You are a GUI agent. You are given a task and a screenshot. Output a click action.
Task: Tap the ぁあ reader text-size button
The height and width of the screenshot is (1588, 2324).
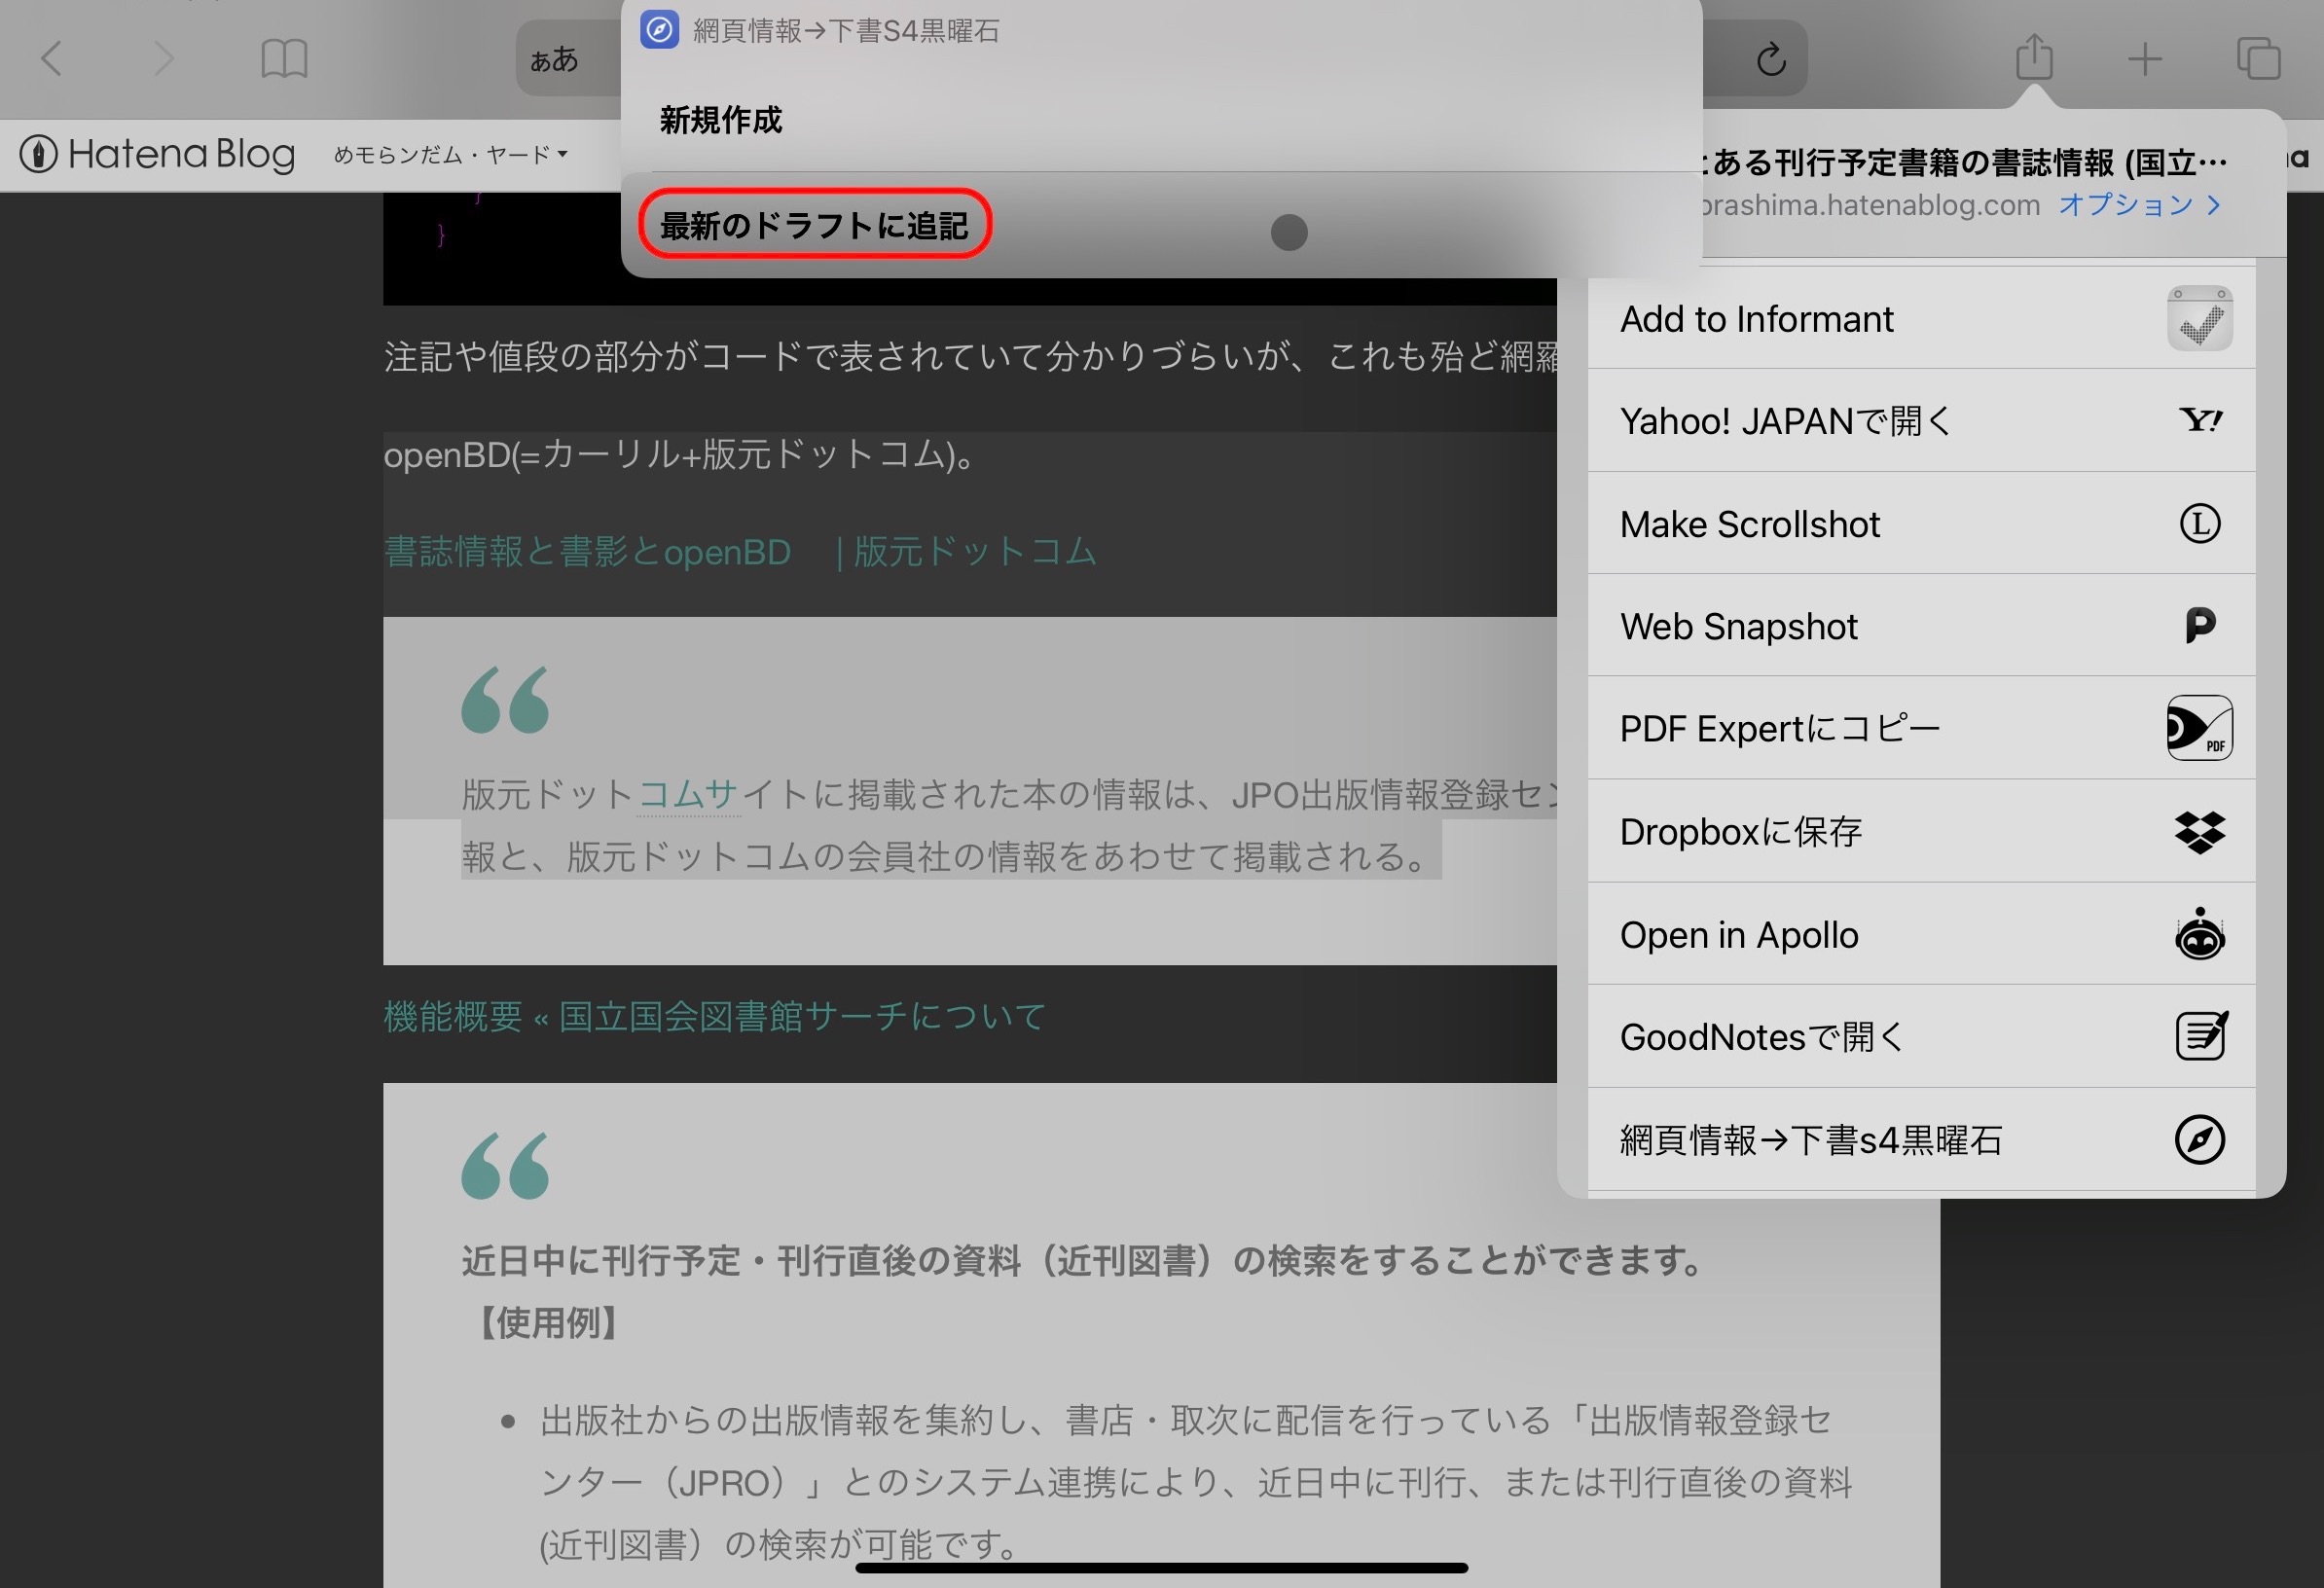[x=554, y=59]
